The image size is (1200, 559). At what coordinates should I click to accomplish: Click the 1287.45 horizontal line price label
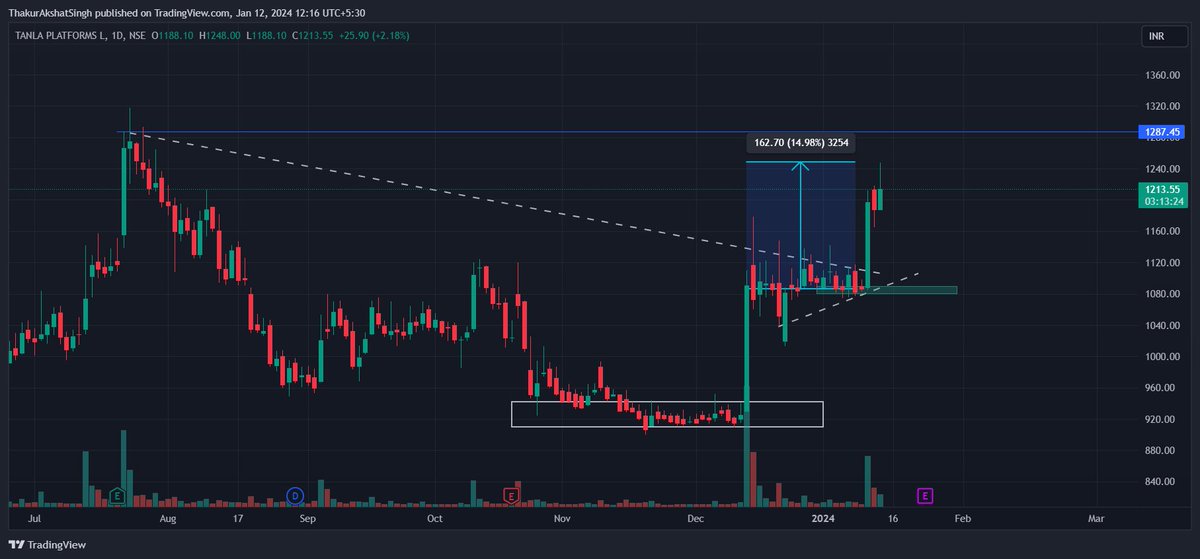click(1163, 132)
